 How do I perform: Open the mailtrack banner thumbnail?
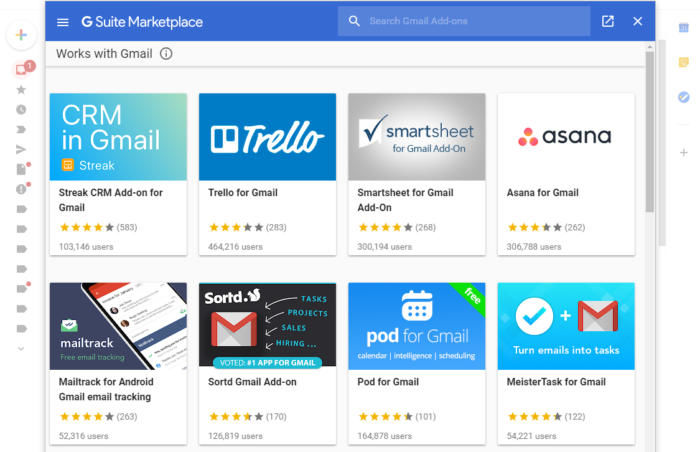click(118, 326)
